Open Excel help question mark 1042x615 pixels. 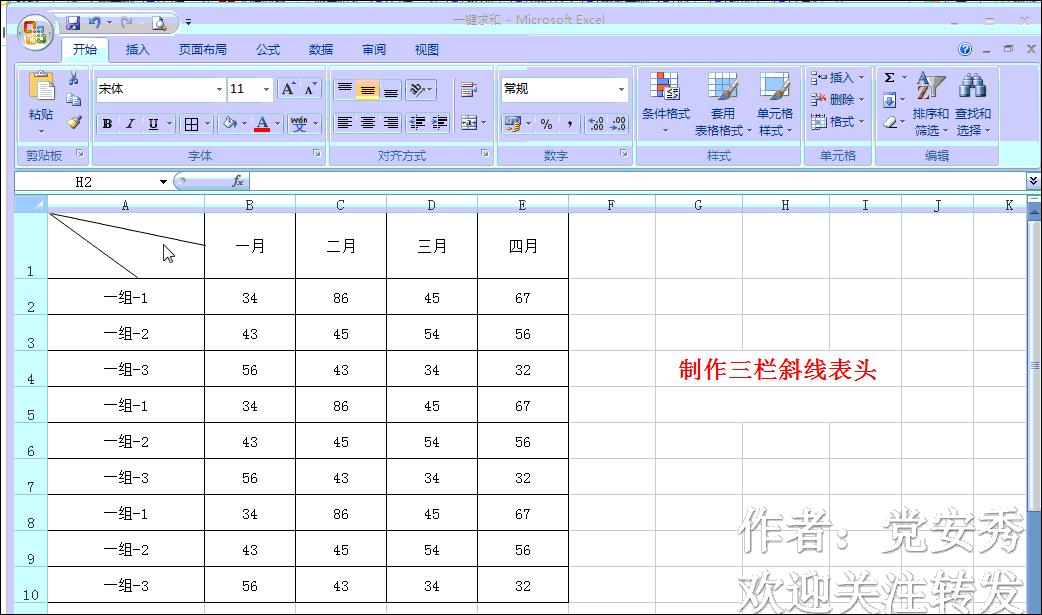pyautogui.click(x=965, y=49)
